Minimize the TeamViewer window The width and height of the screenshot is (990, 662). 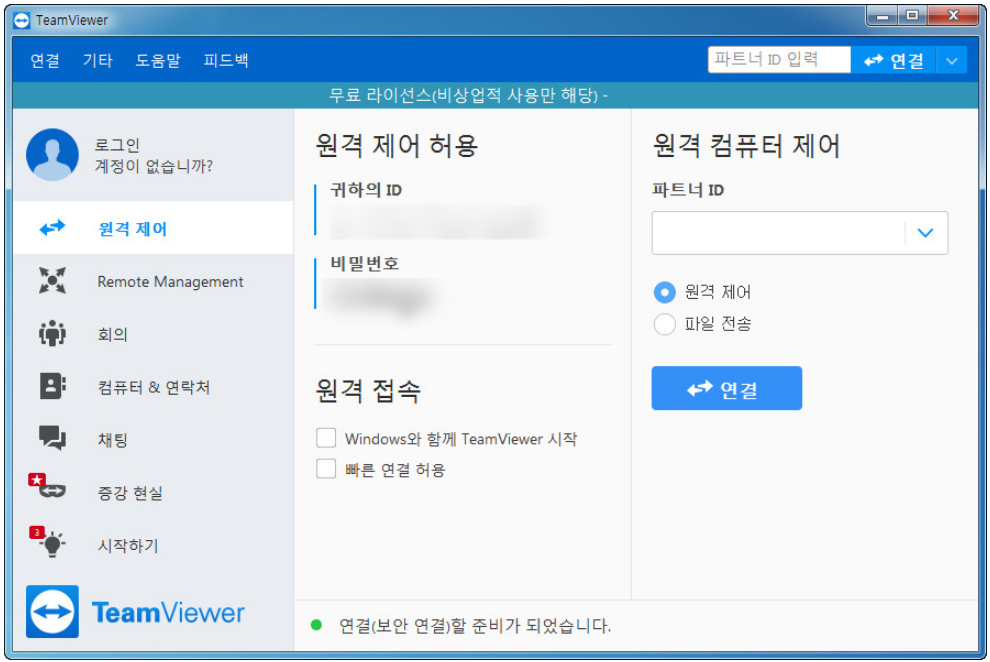pos(883,16)
